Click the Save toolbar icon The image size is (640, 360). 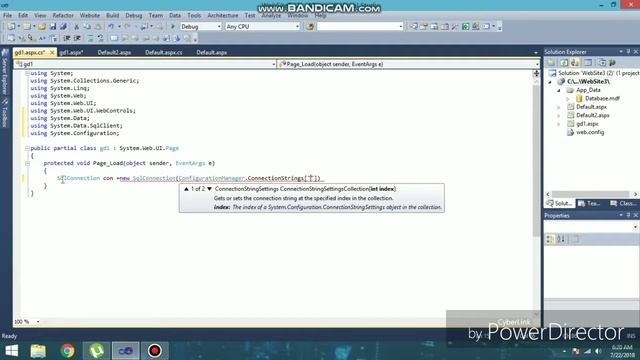pyautogui.click(x=53, y=27)
